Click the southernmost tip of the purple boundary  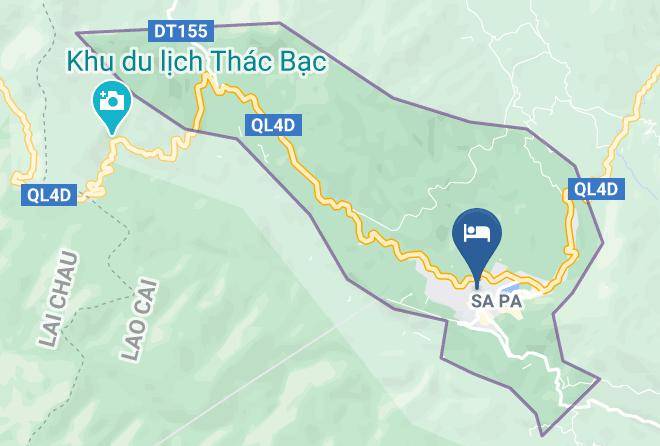(x=542, y=435)
